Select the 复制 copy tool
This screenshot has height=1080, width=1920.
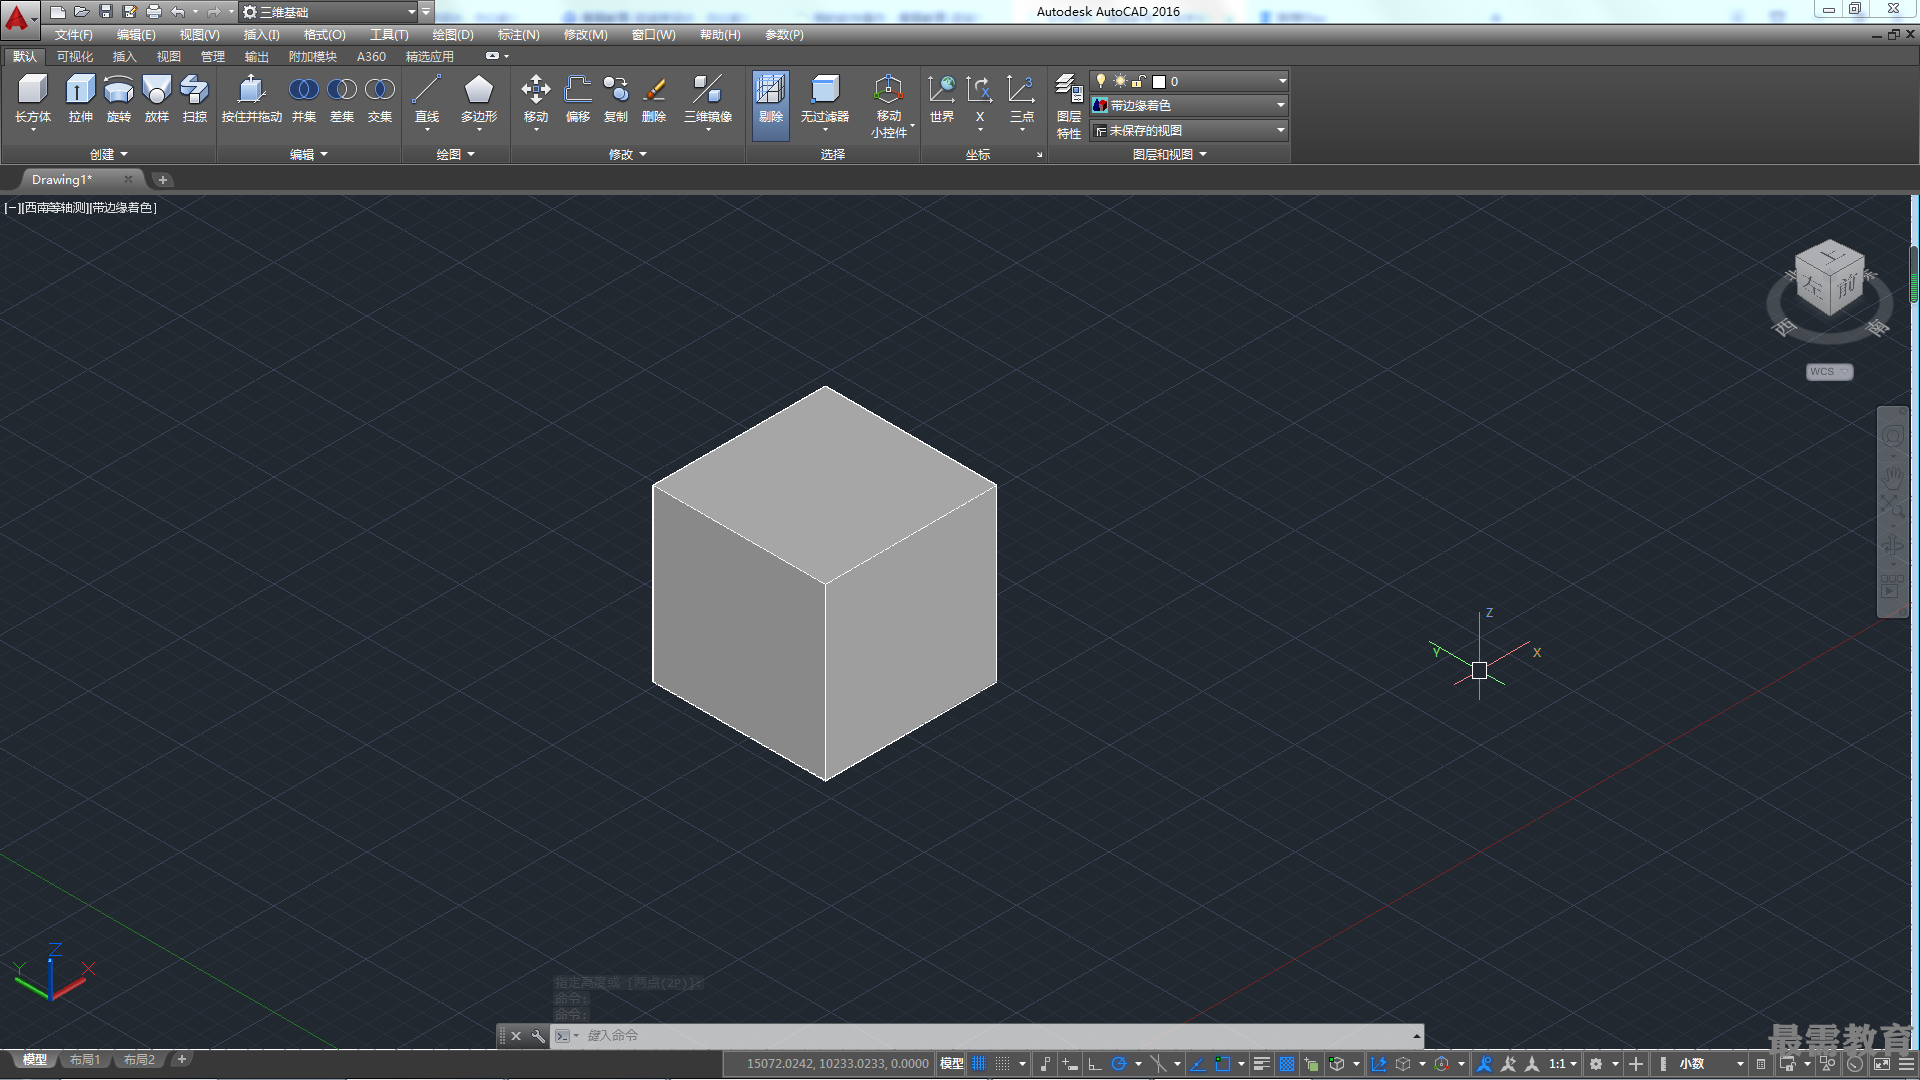[x=616, y=99]
